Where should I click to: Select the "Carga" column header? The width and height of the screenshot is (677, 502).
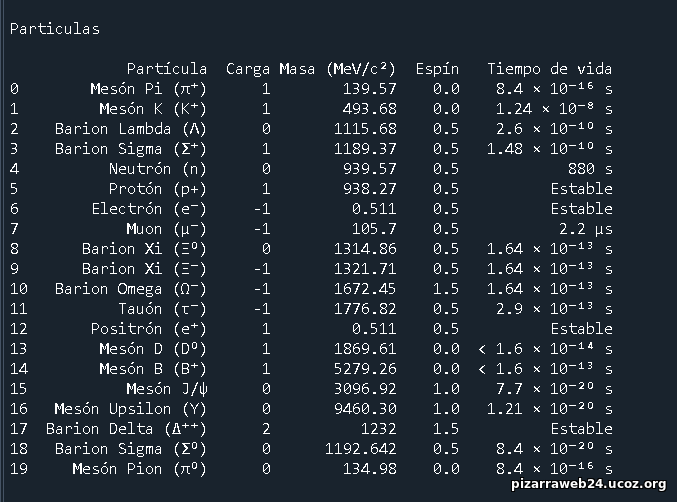coord(248,69)
